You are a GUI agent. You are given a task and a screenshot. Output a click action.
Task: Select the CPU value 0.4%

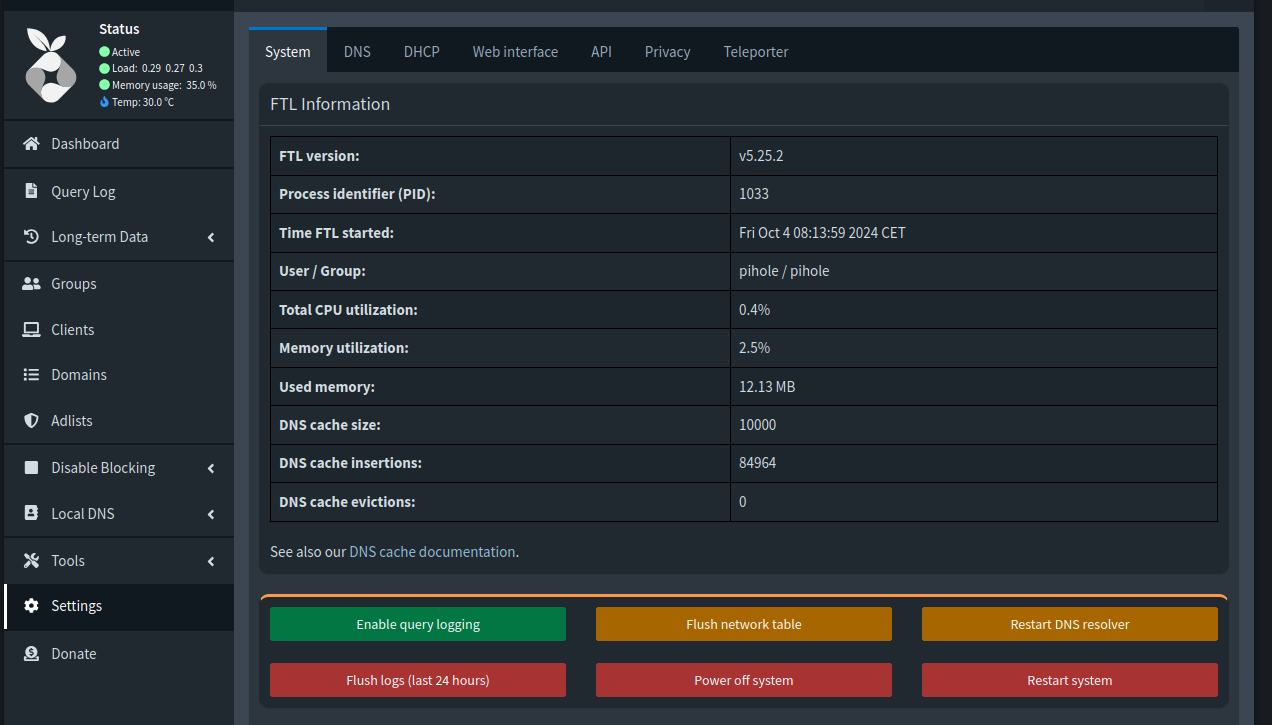pos(755,310)
